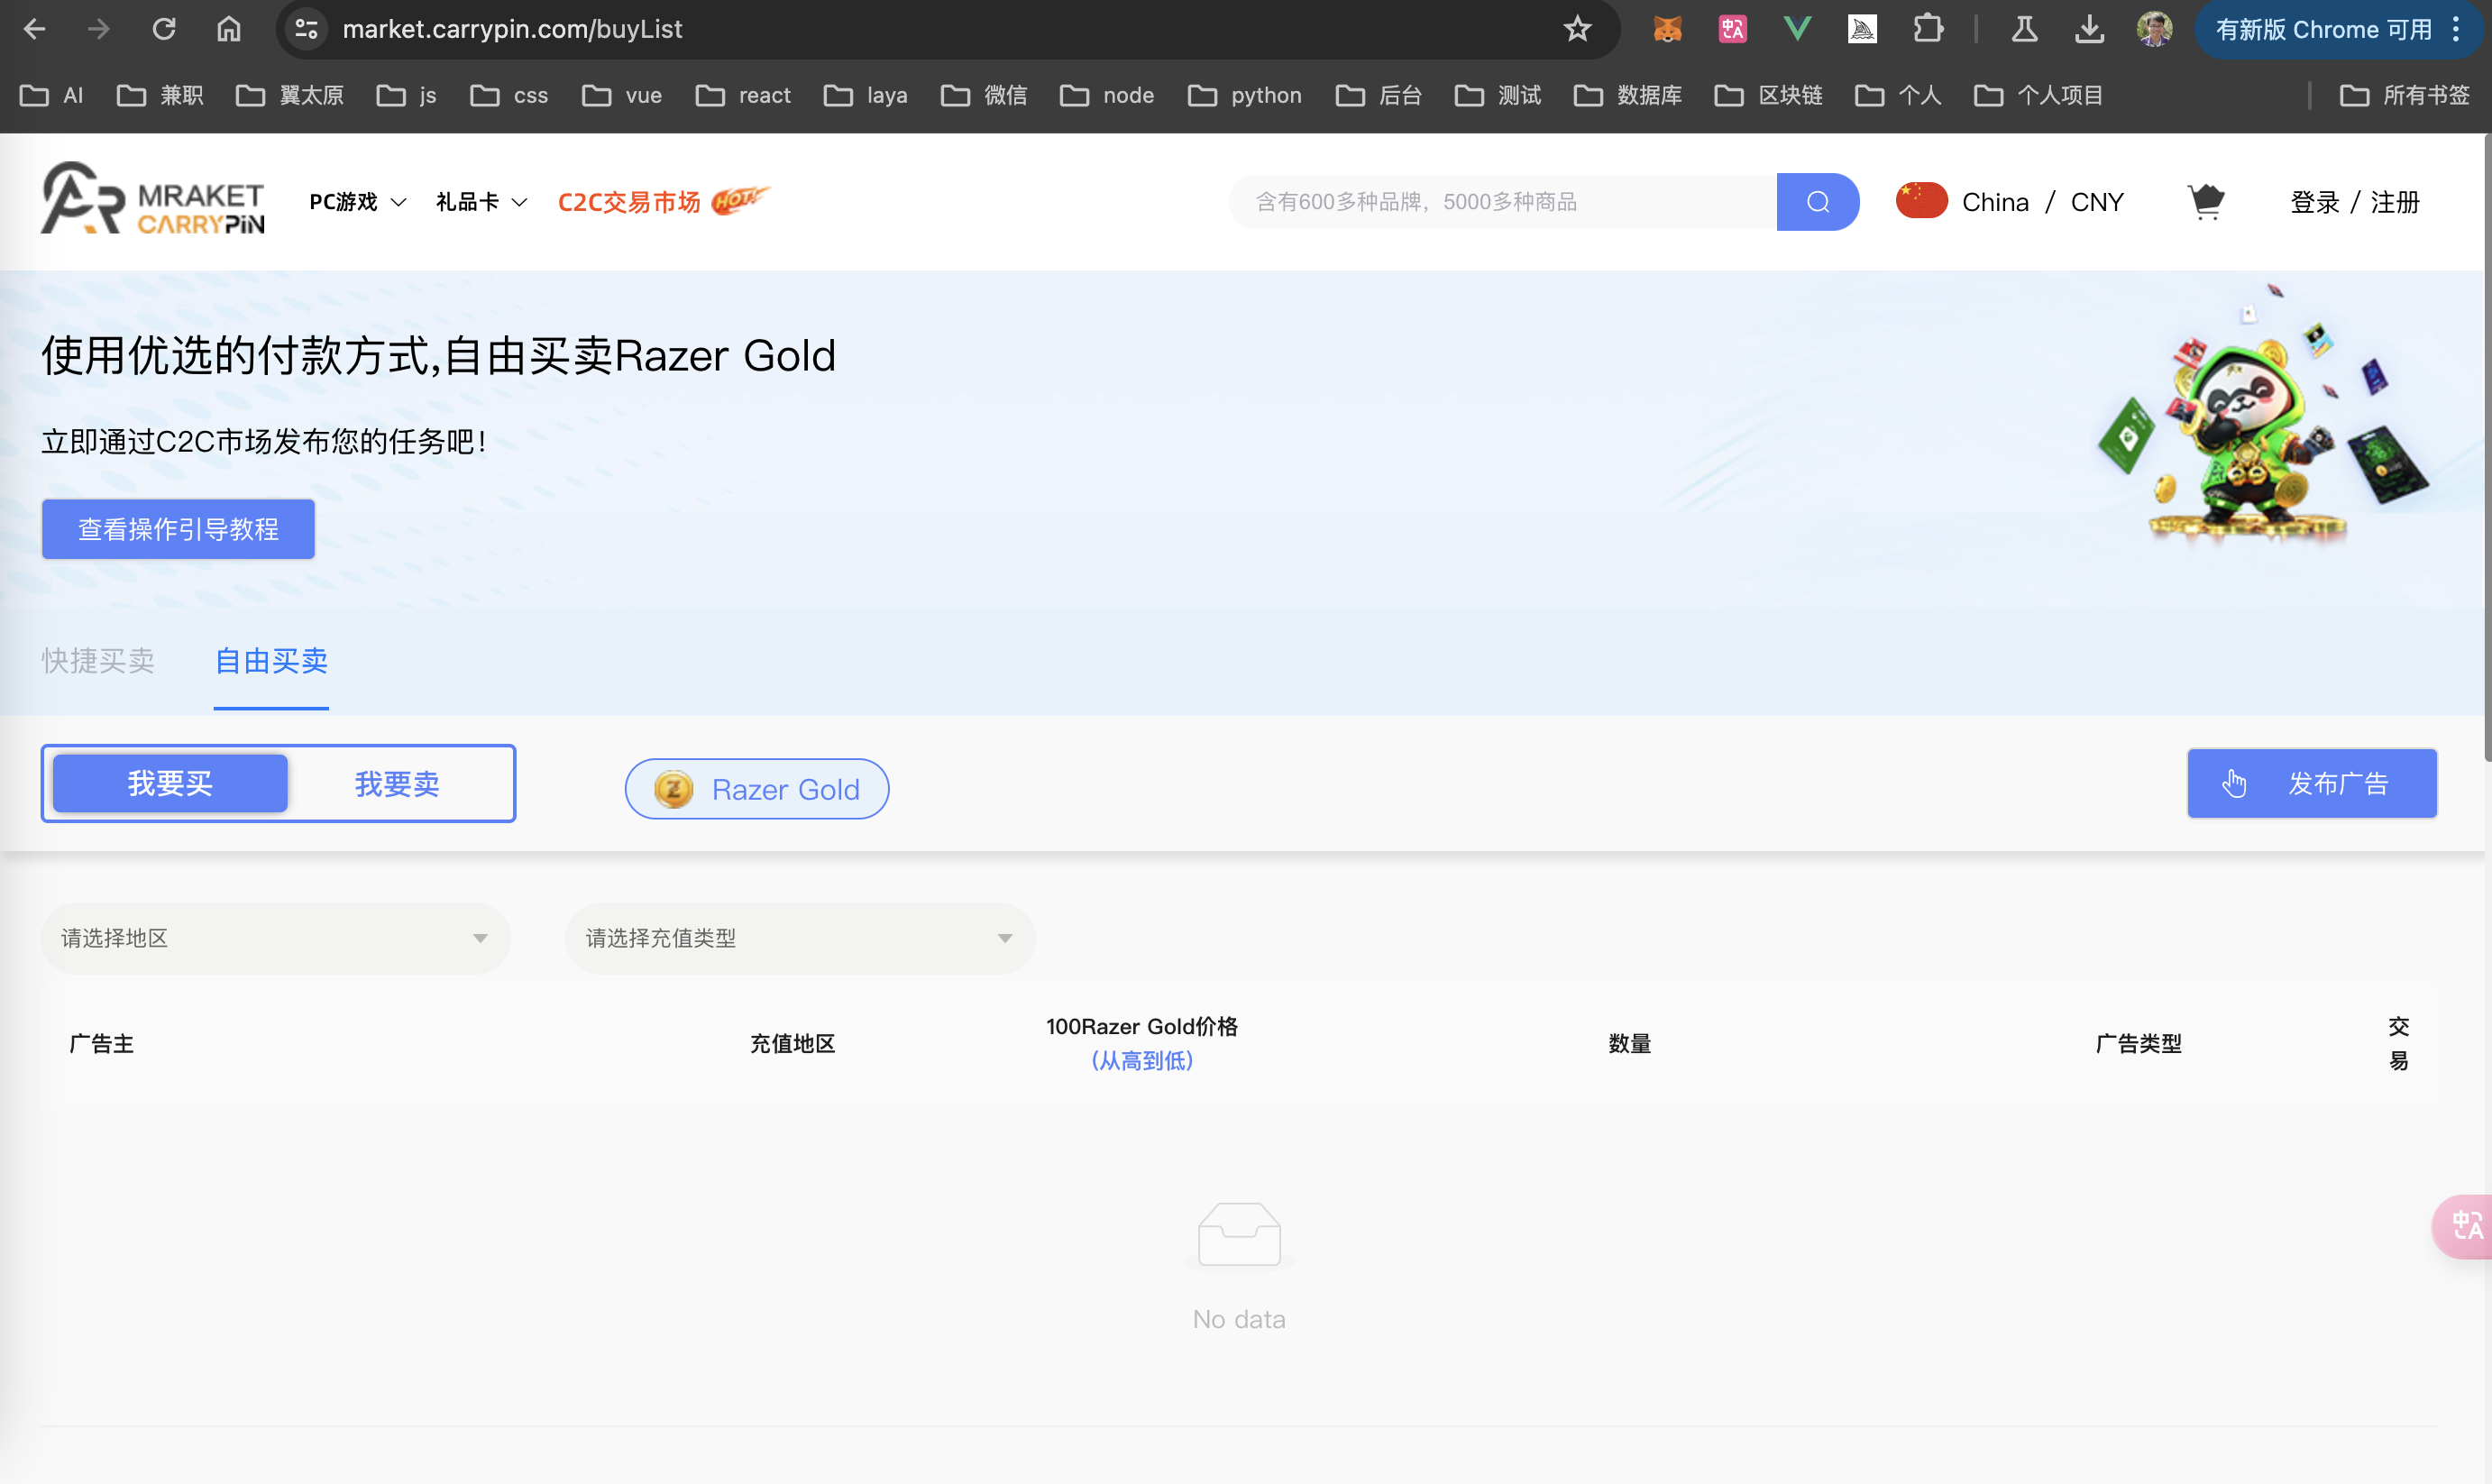Open the css bookmarks folder
2492x1484 pixels.
(509, 95)
